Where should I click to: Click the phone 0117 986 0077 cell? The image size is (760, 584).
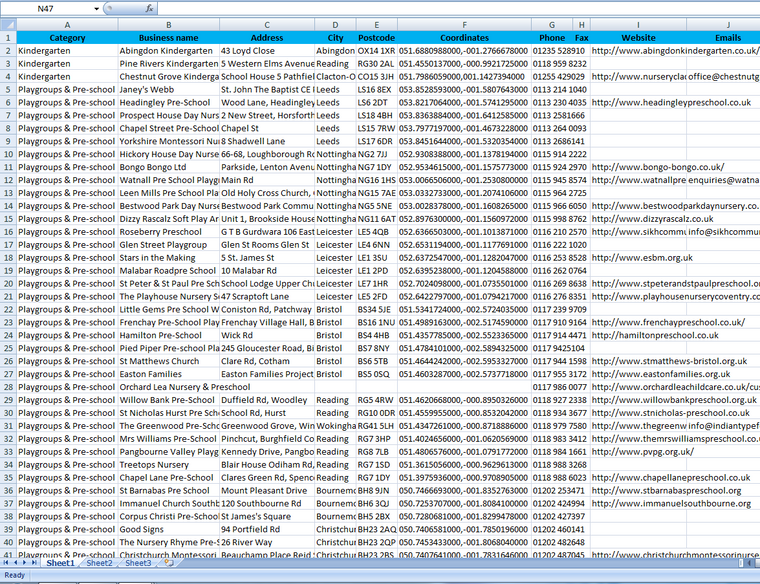560,387
